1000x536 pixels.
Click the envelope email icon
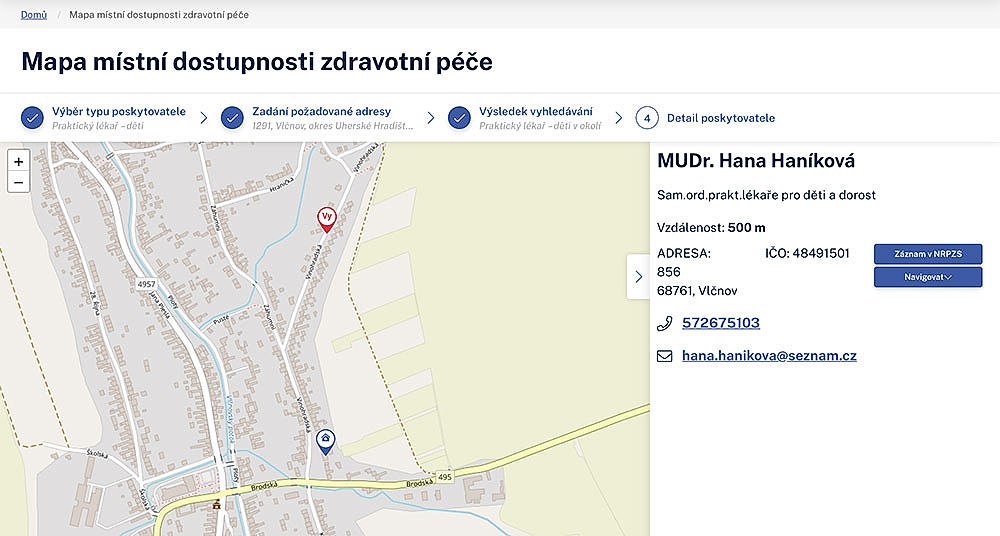point(665,356)
